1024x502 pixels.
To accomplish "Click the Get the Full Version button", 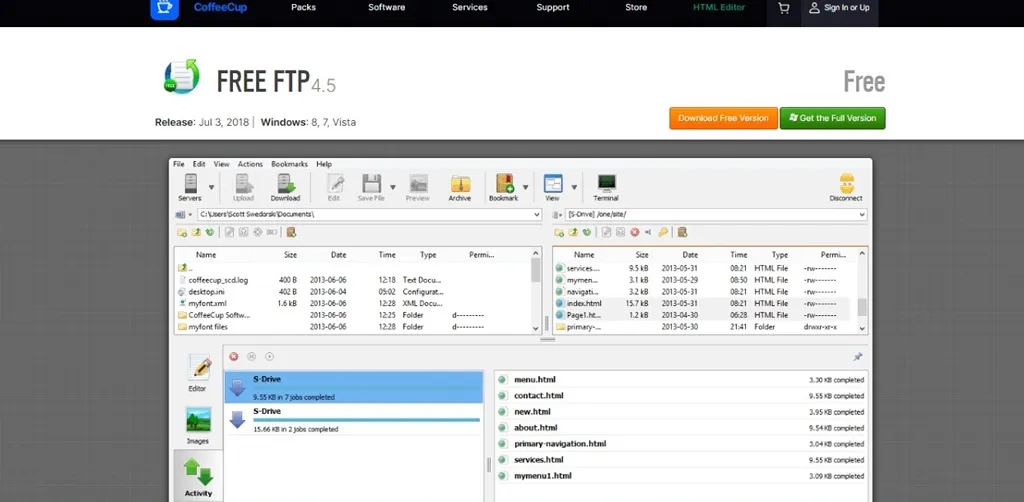I will coord(833,118).
